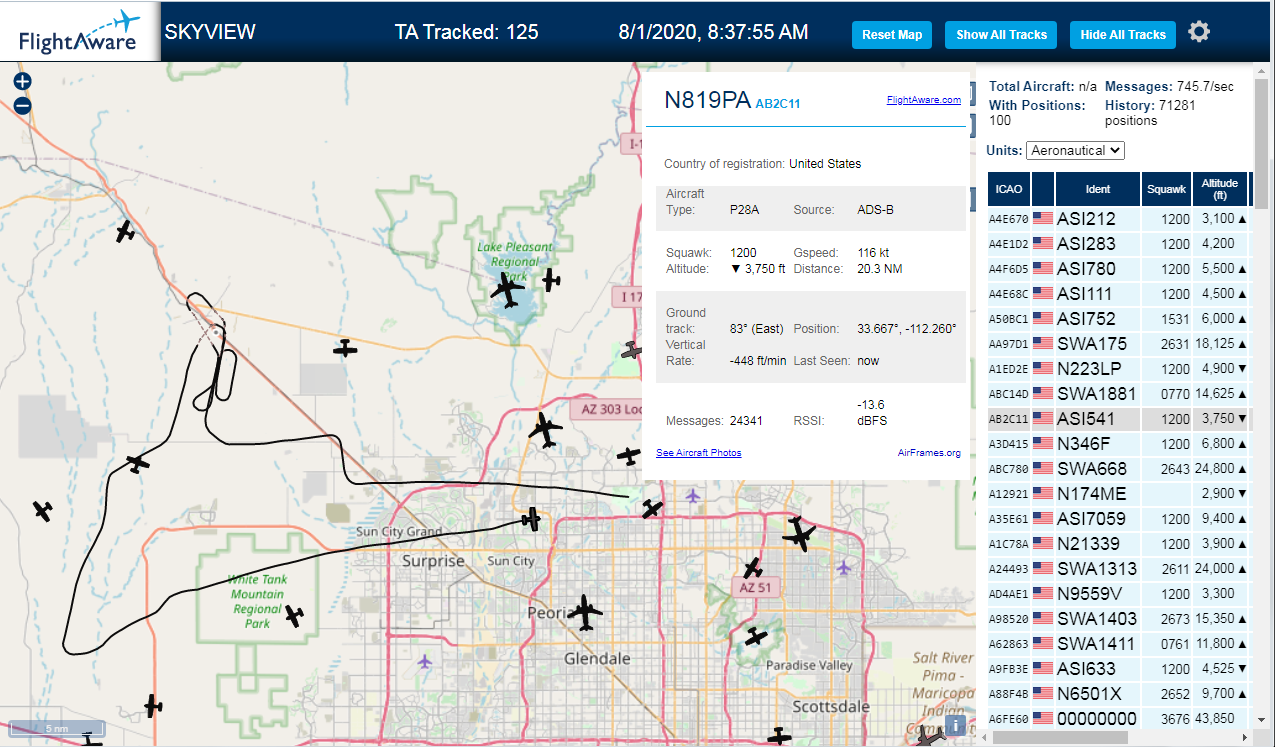Click the US flag in the N9559V row
This screenshot has width=1275, height=747.
pos(1043,593)
